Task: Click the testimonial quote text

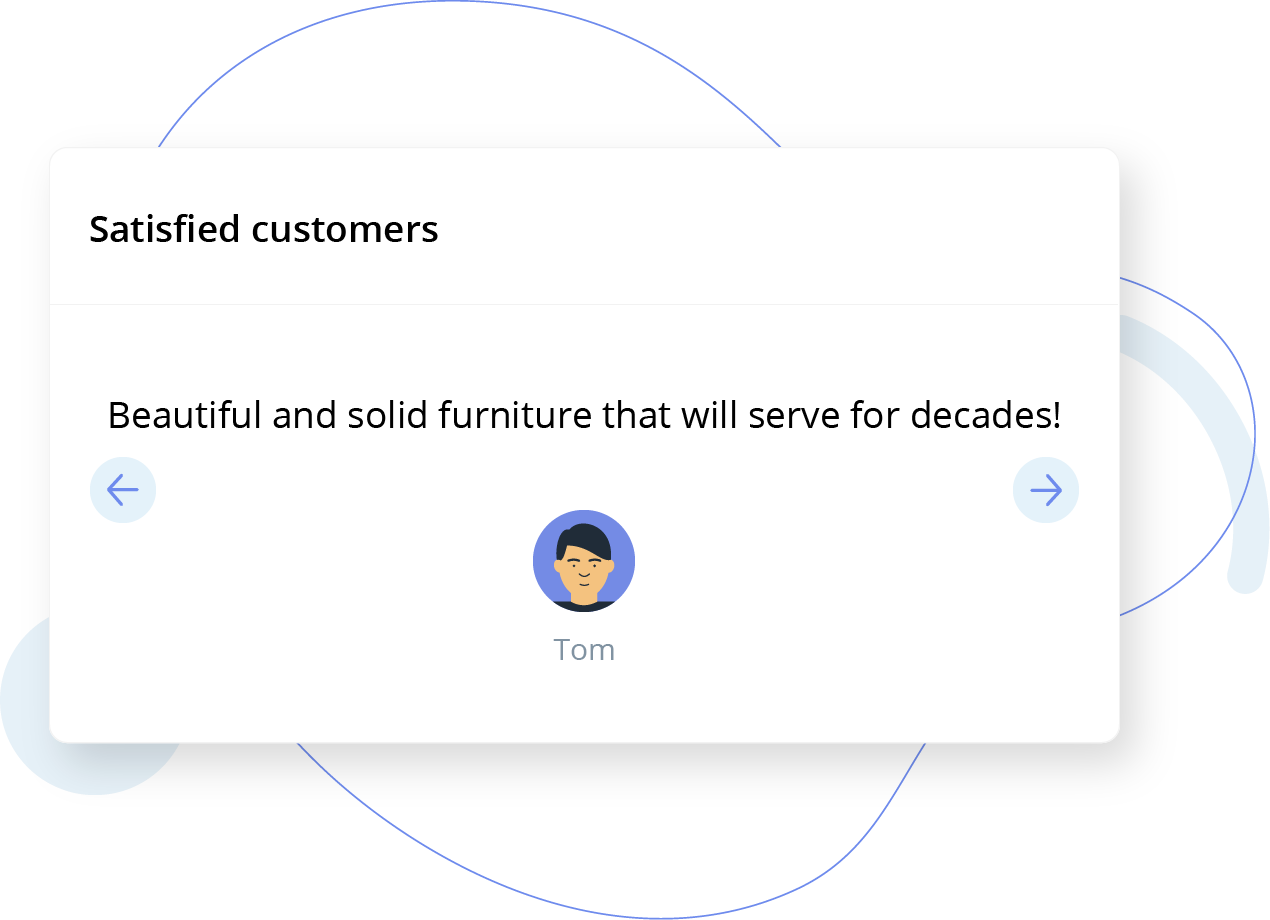Action: click(584, 415)
